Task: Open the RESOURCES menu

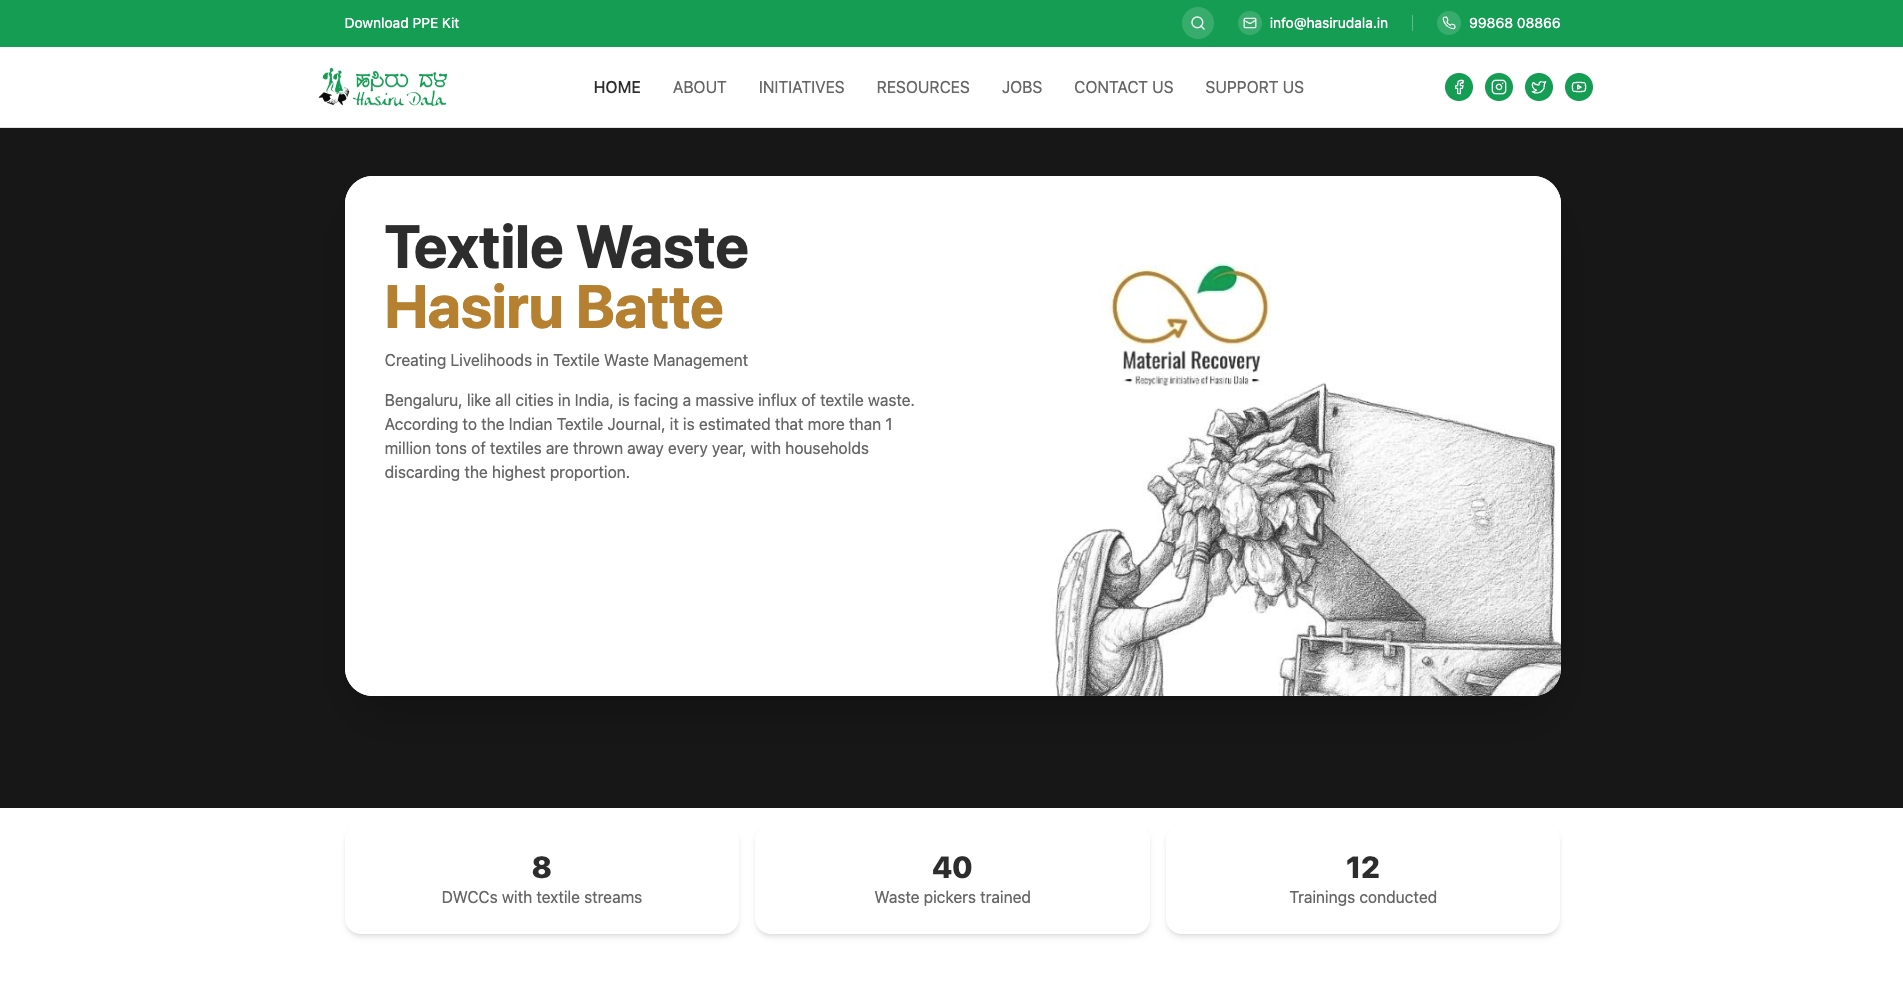Action: pyautogui.click(x=923, y=87)
